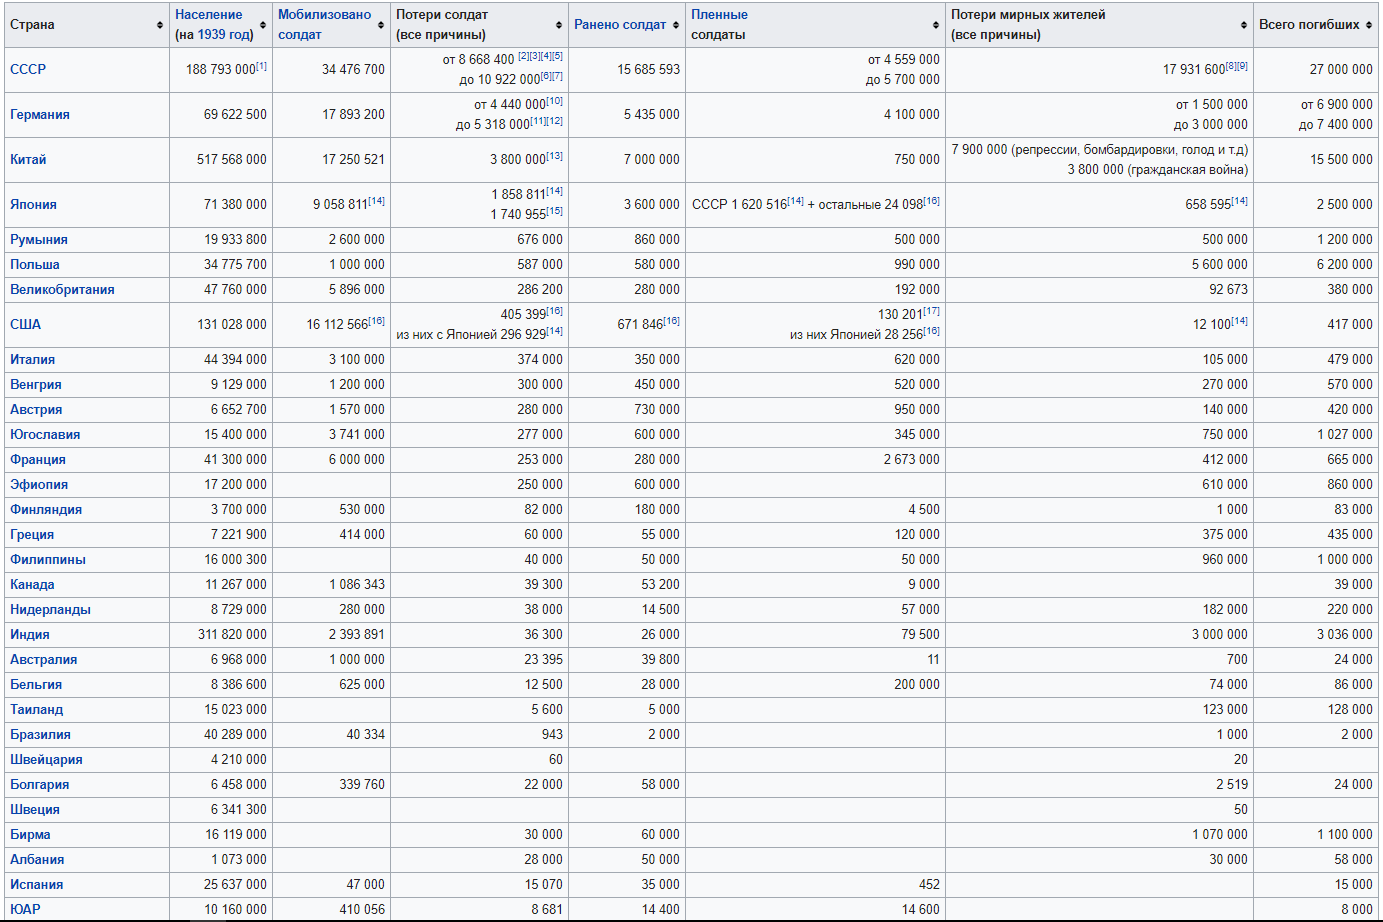Open footnote 1 beside USSR population
This screenshot has width=1383, height=922.
click(261, 66)
